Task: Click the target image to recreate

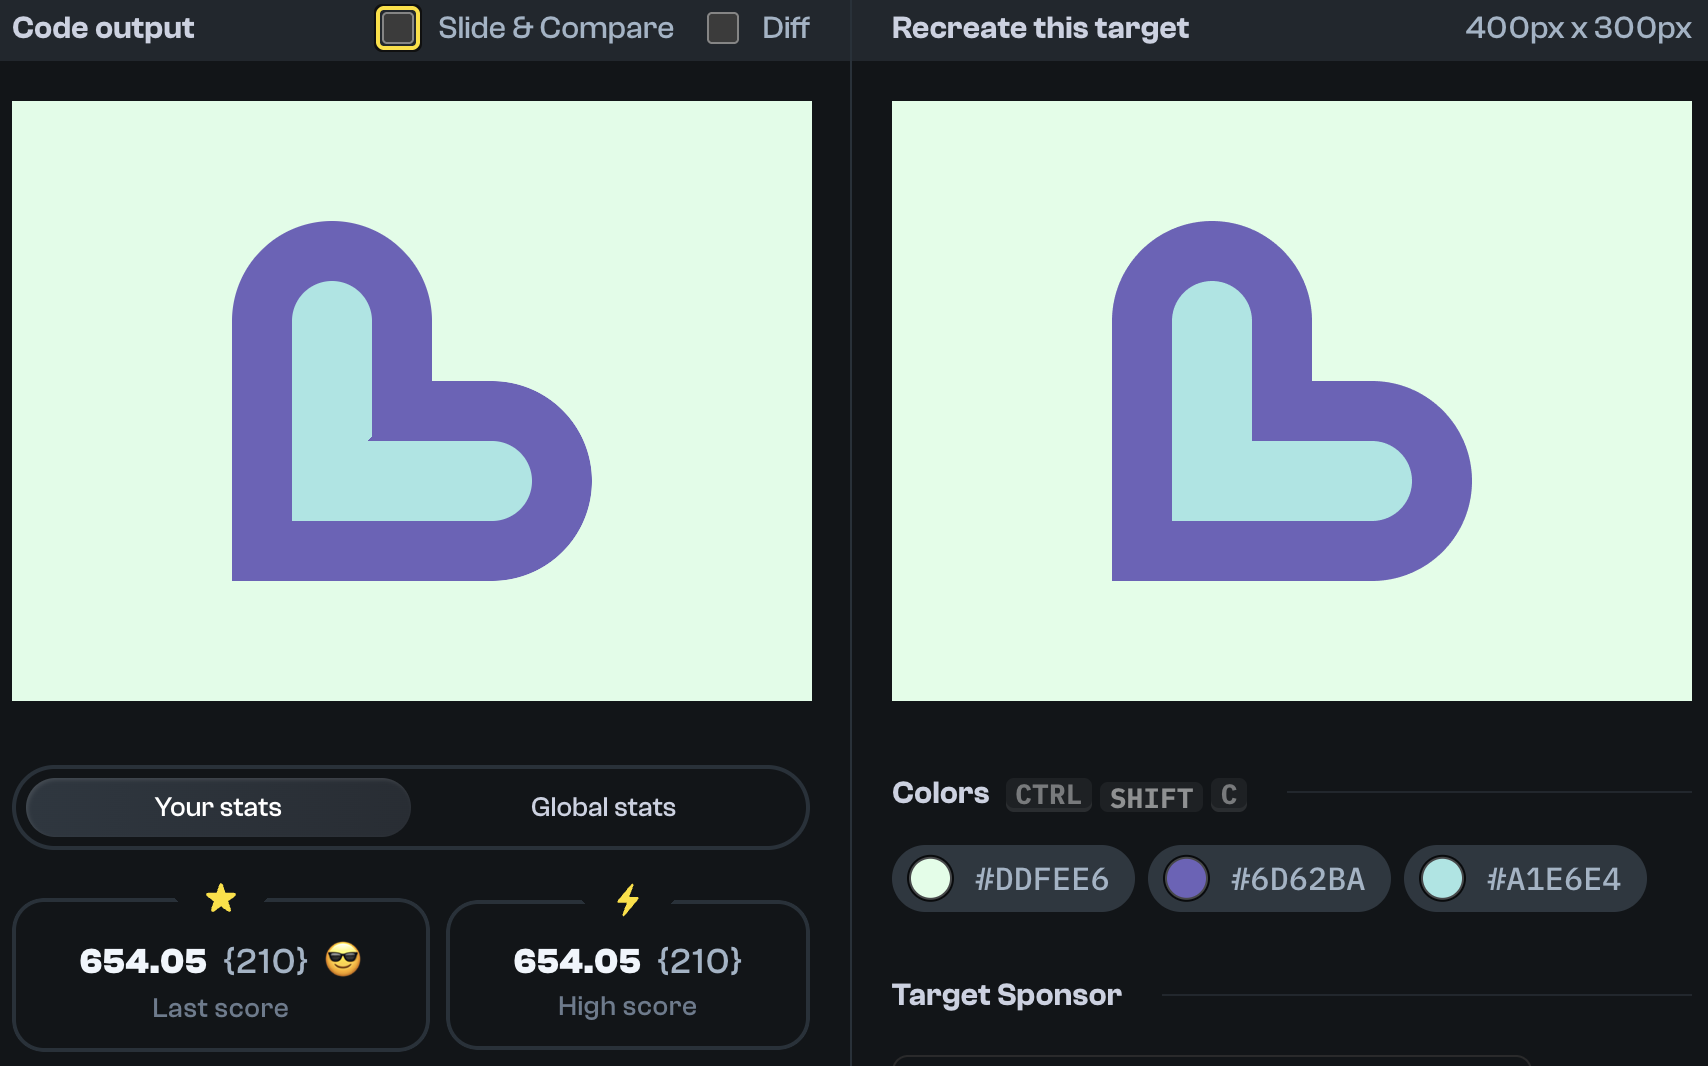Action: pyautogui.click(x=1292, y=401)
